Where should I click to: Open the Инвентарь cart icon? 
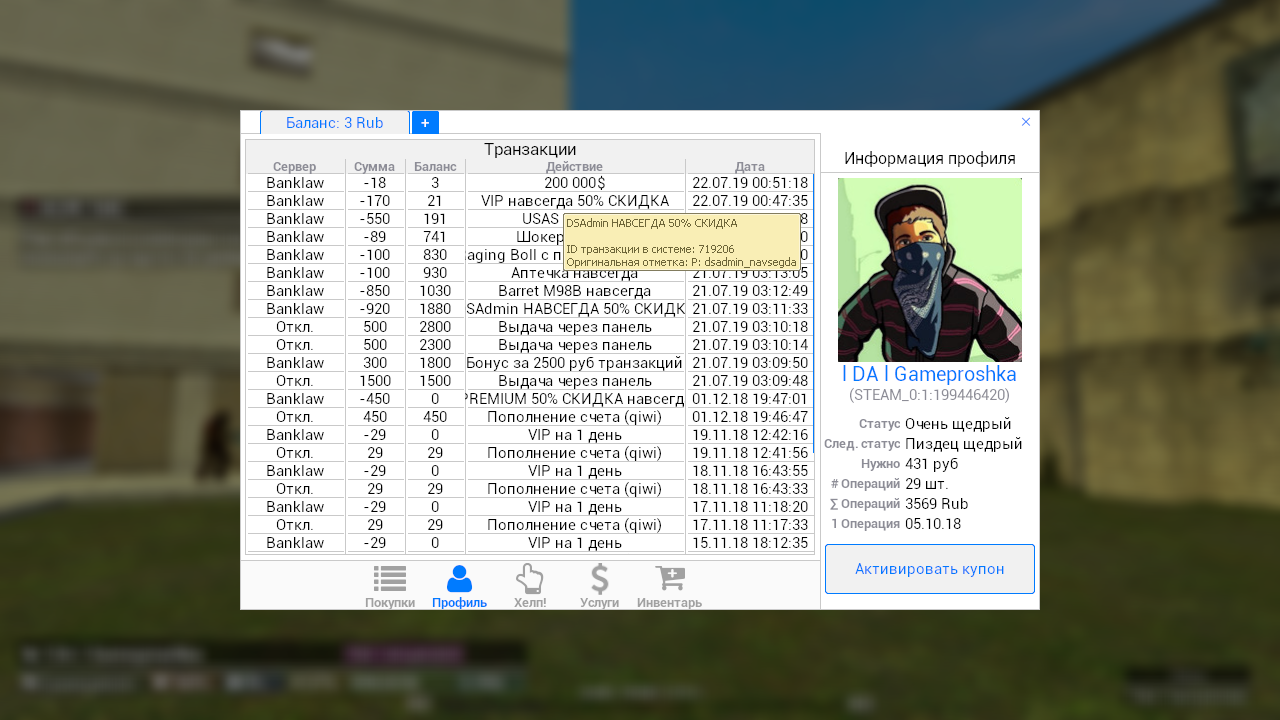point(669,586)
